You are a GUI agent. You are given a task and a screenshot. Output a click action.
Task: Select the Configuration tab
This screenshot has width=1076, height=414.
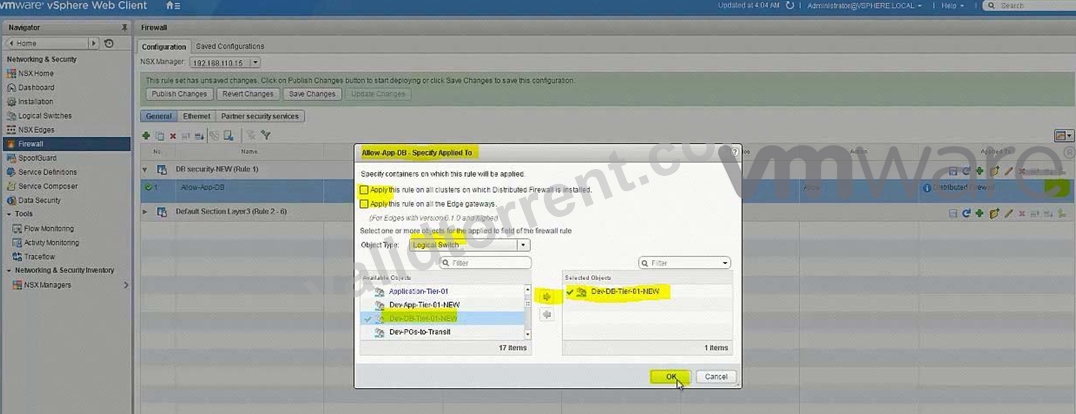coord(164,47)
